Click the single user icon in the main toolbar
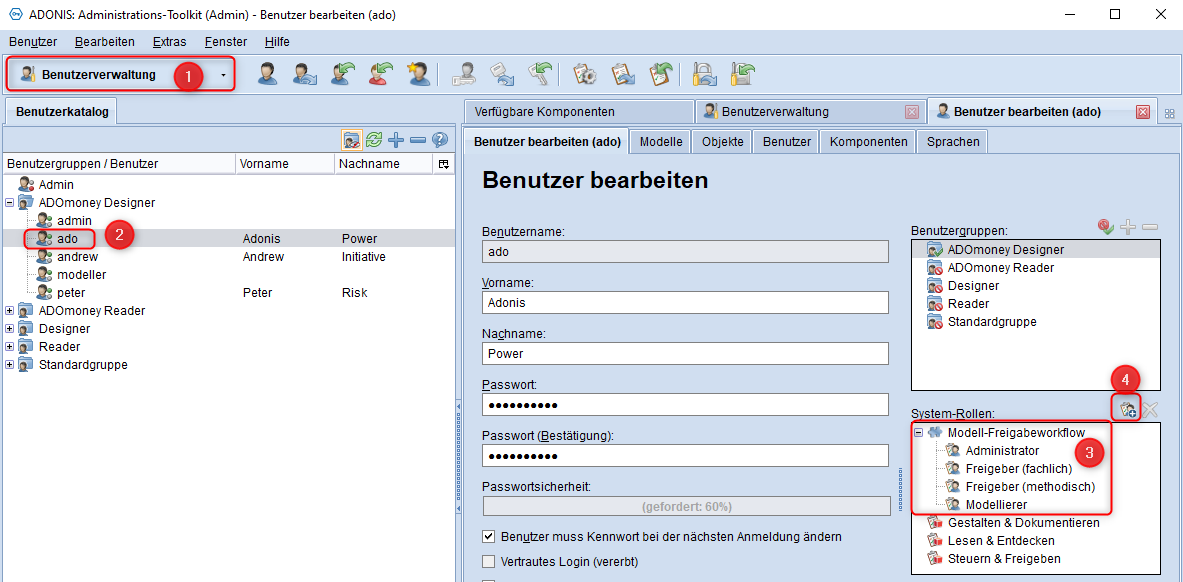The width and height of the screenshot is (1183, 582). tap(269, 74)
